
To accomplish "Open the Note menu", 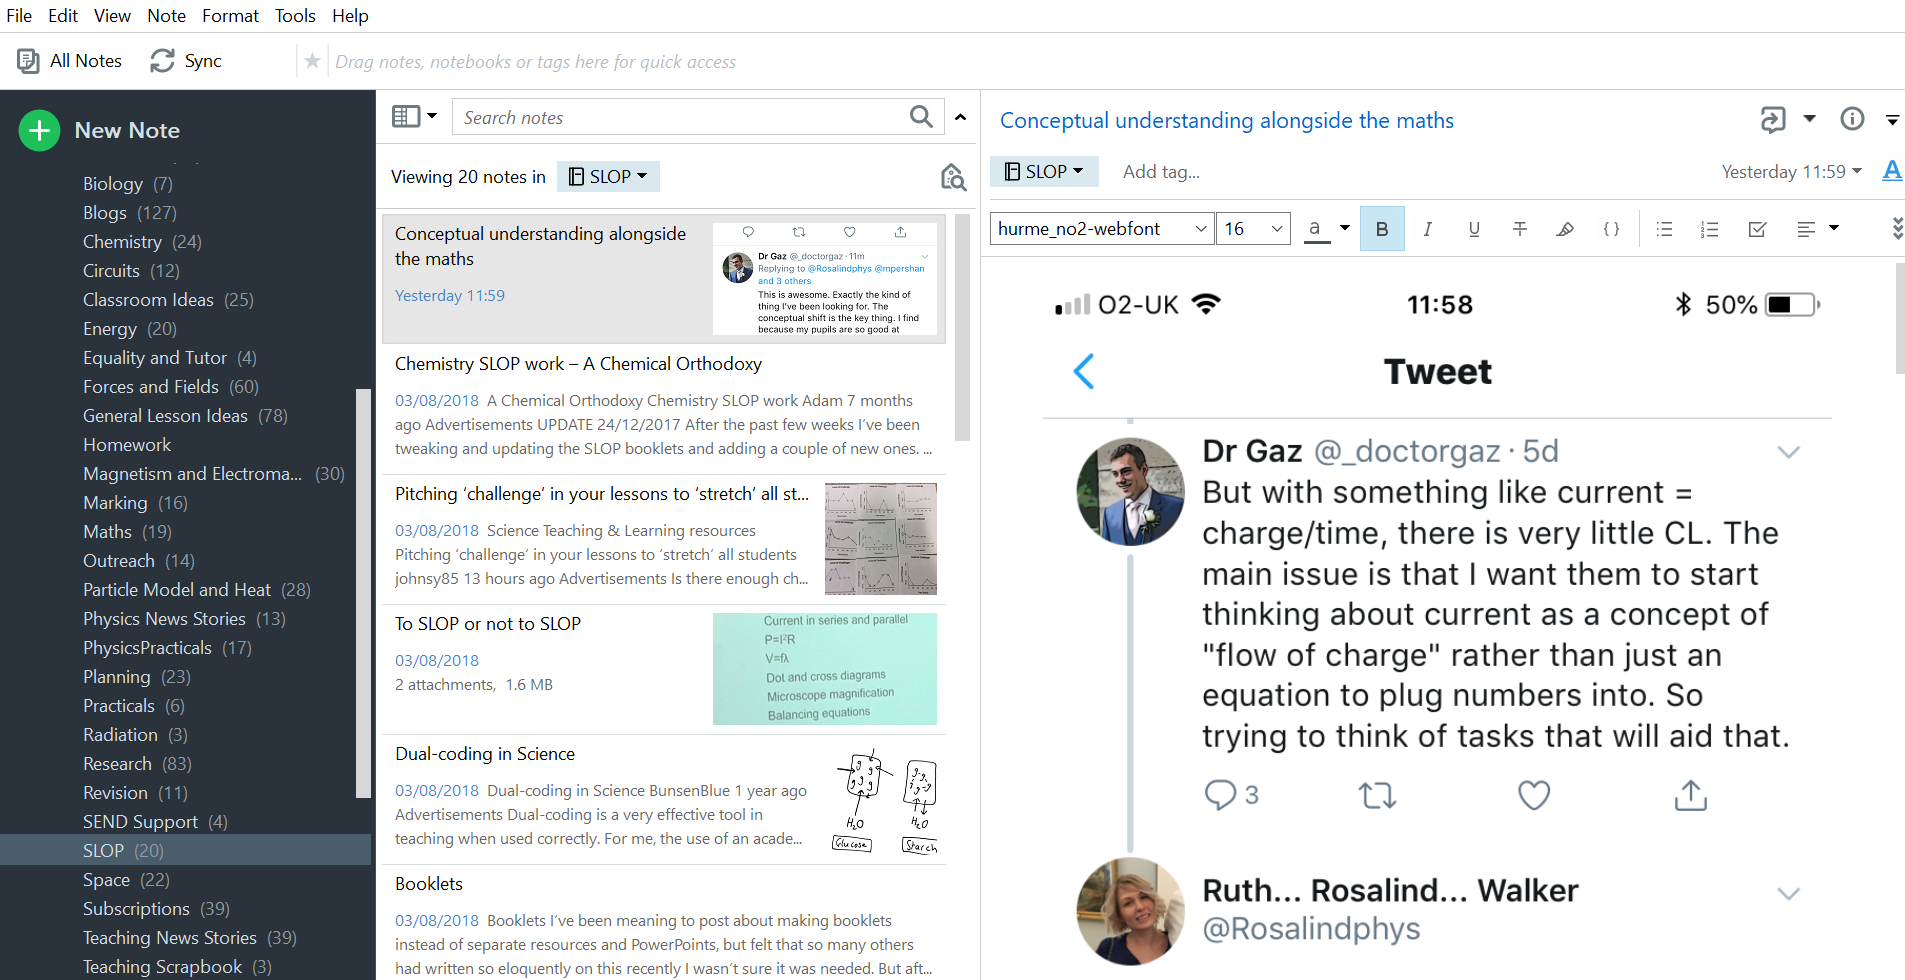I will 166,16.
